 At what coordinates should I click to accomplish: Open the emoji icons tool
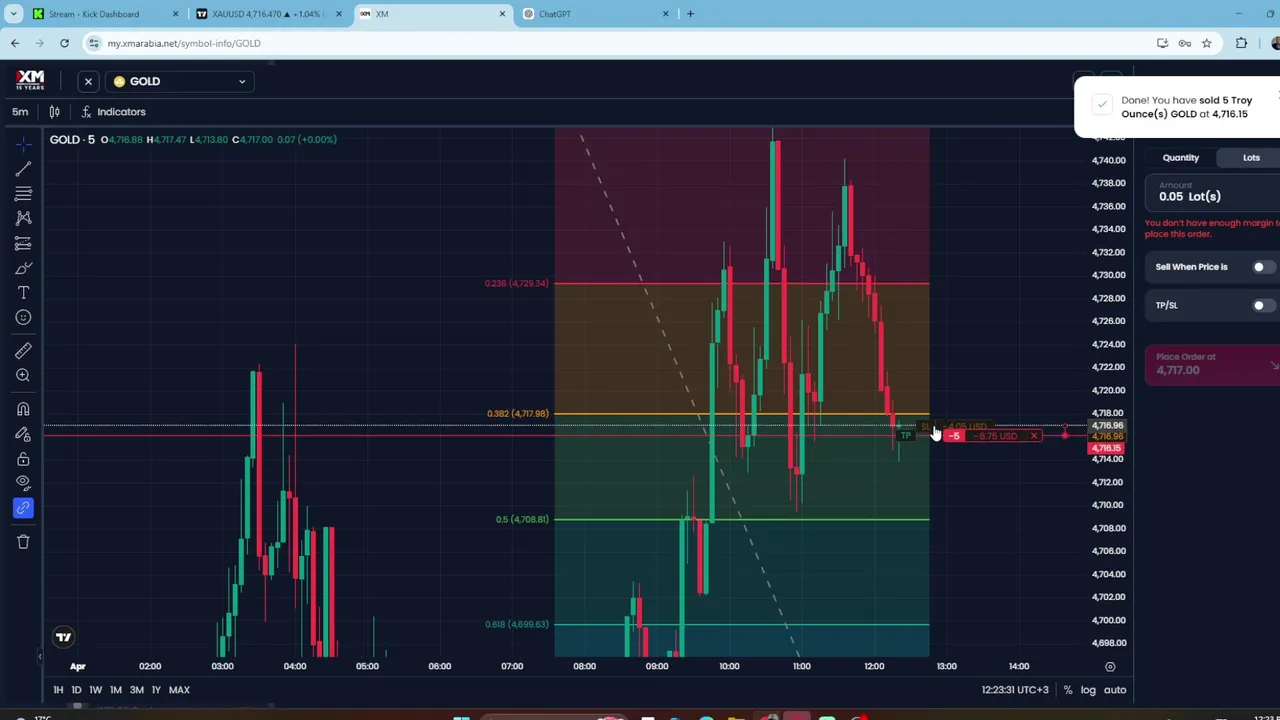pos(23,318)
